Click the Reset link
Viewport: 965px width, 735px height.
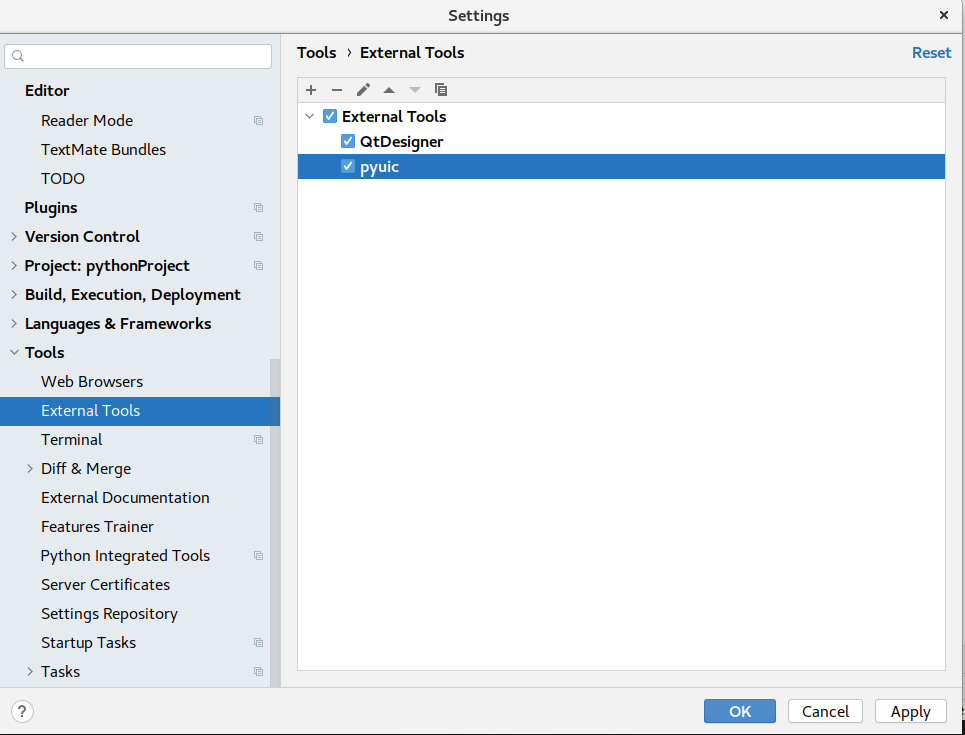pyautogui.click(x=931, y=52)
